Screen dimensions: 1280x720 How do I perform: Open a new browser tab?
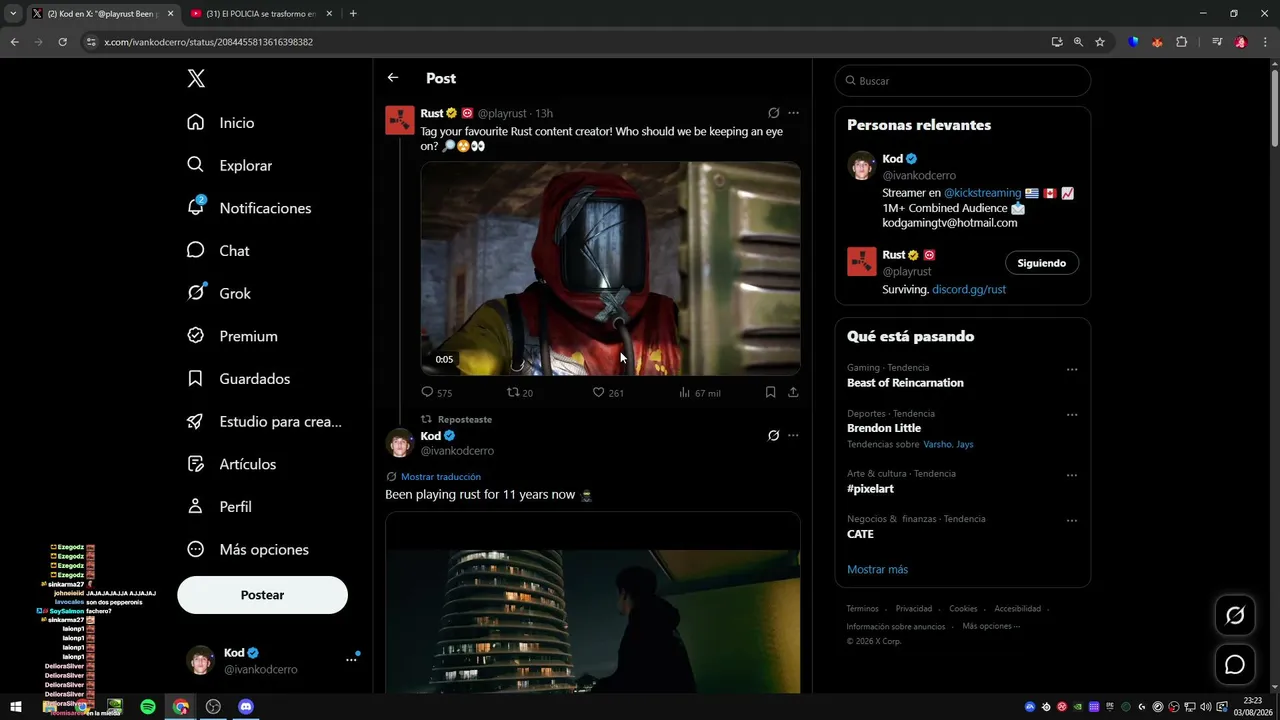[x=353, y=14]
